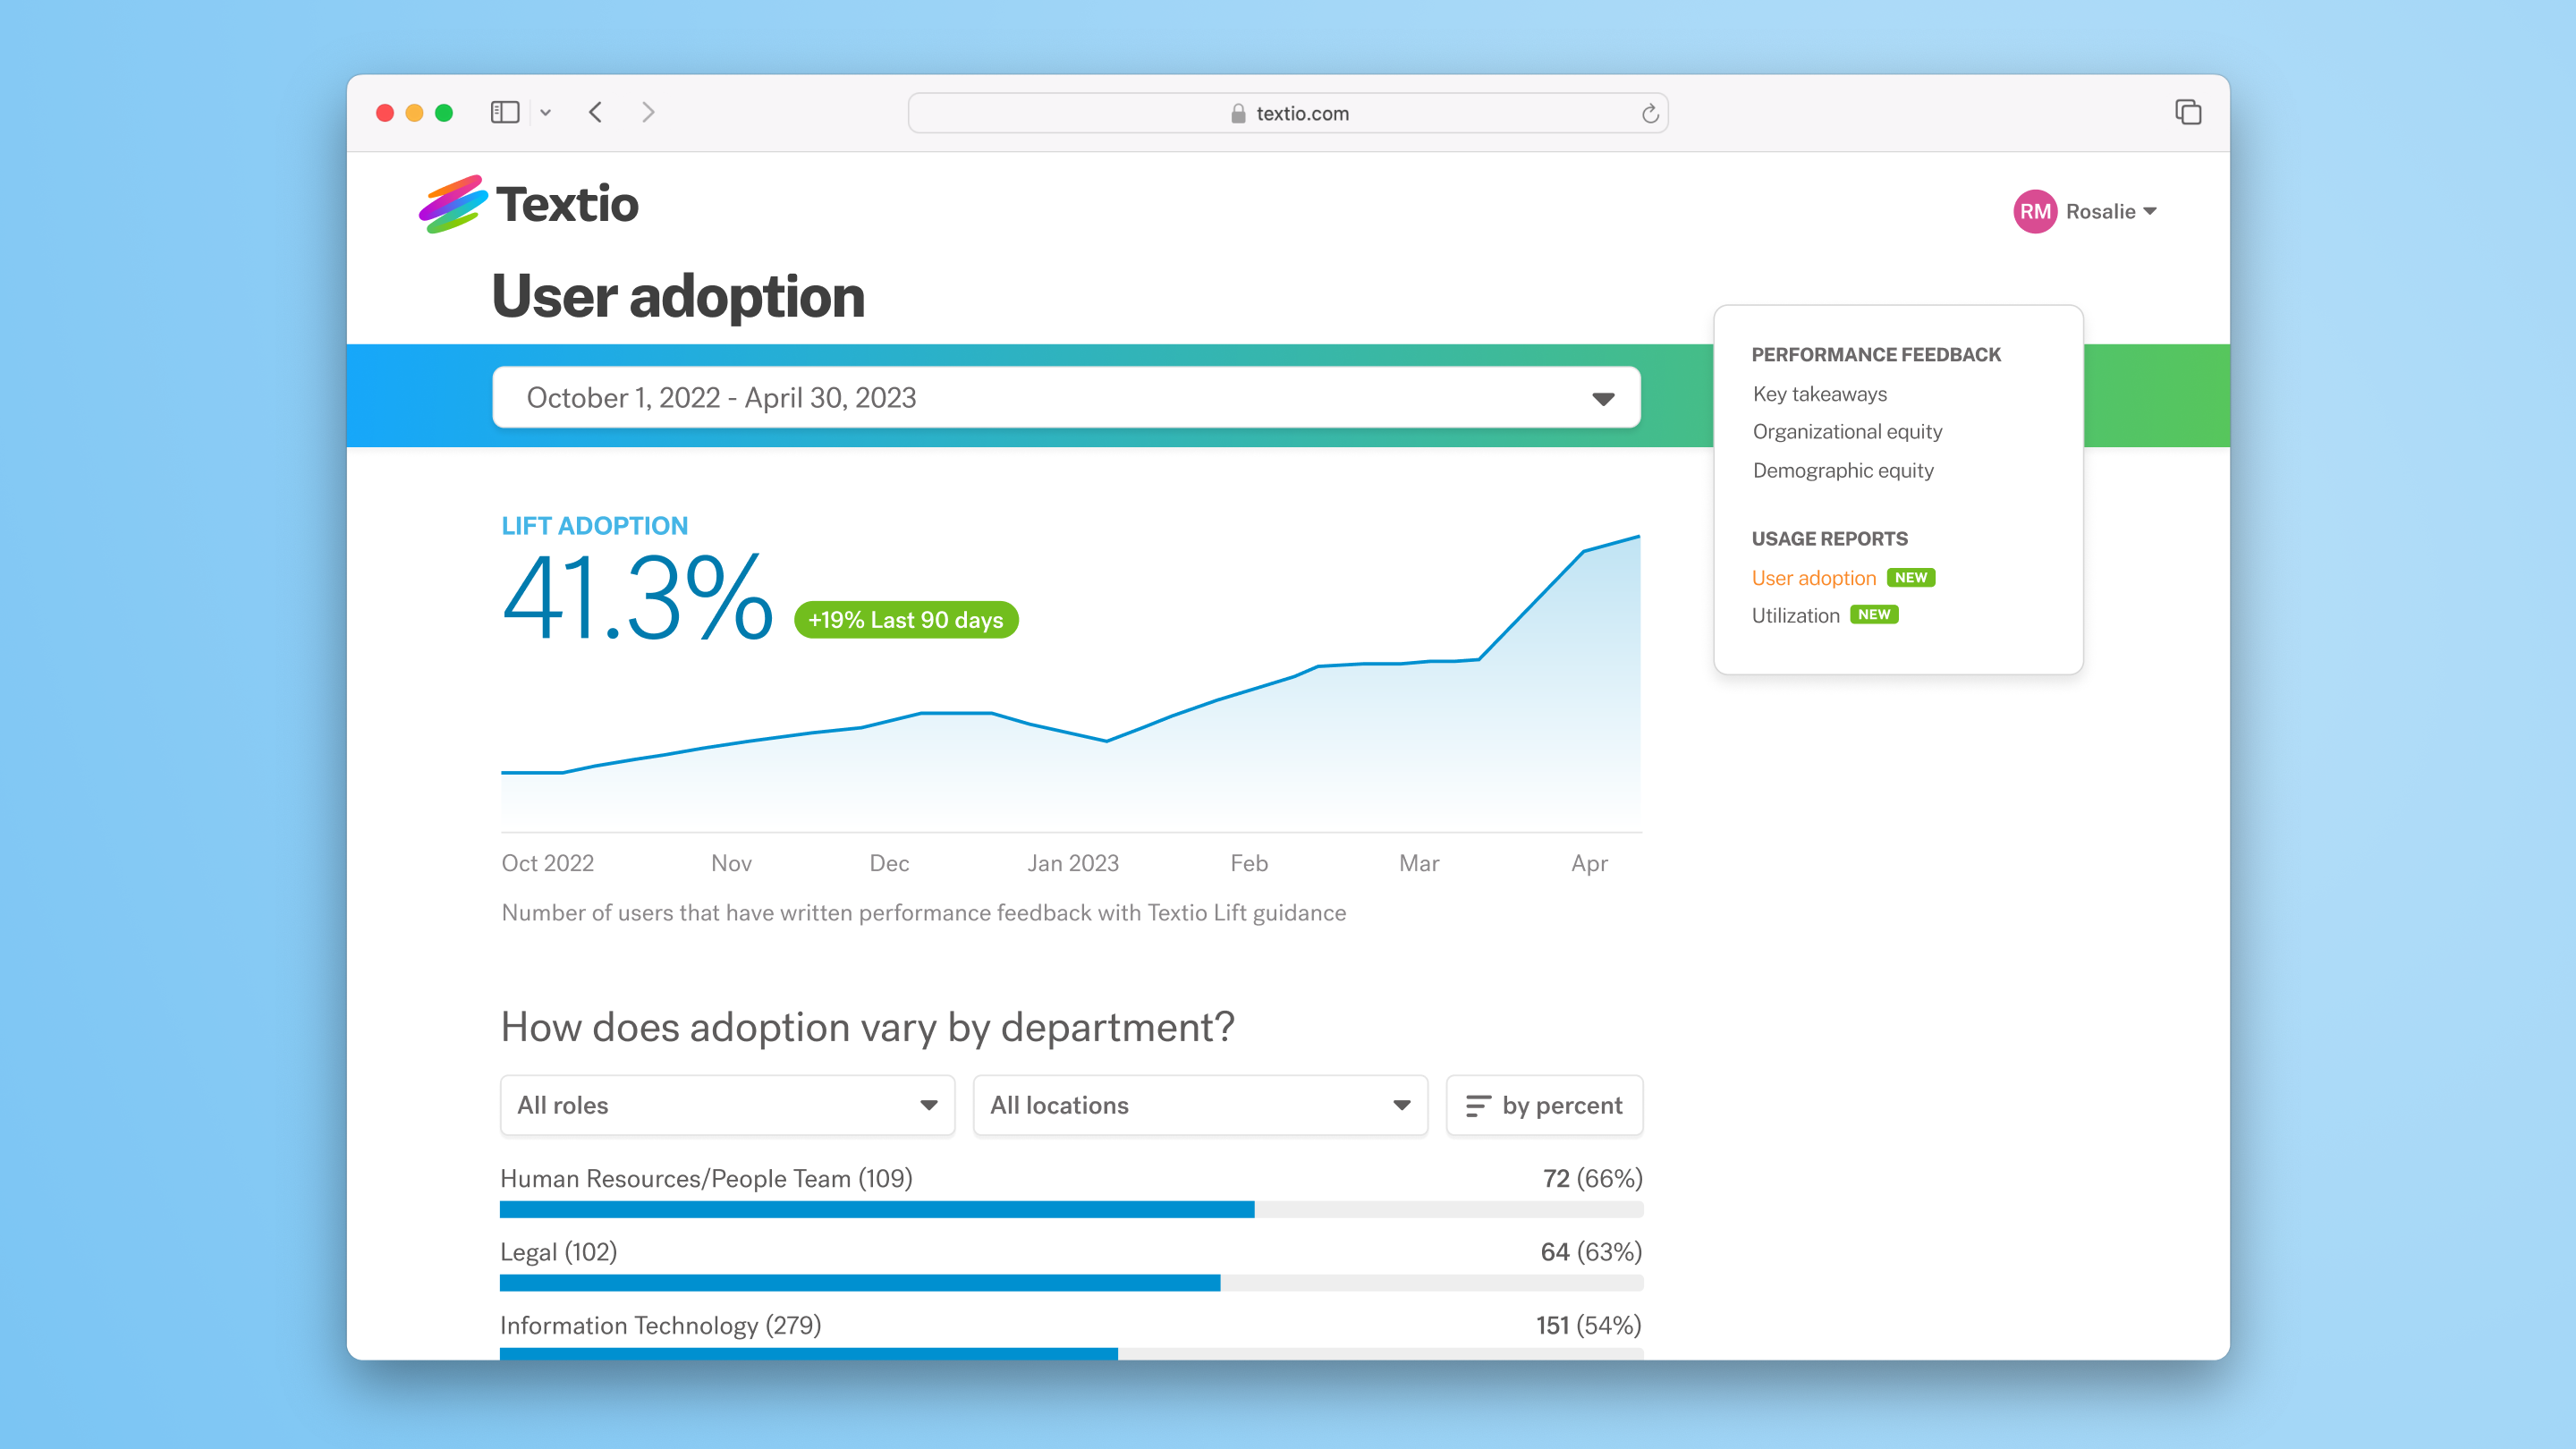Click the Jan 2023 axis label
2576x1449 pixels.
(x=1073, y=862)
